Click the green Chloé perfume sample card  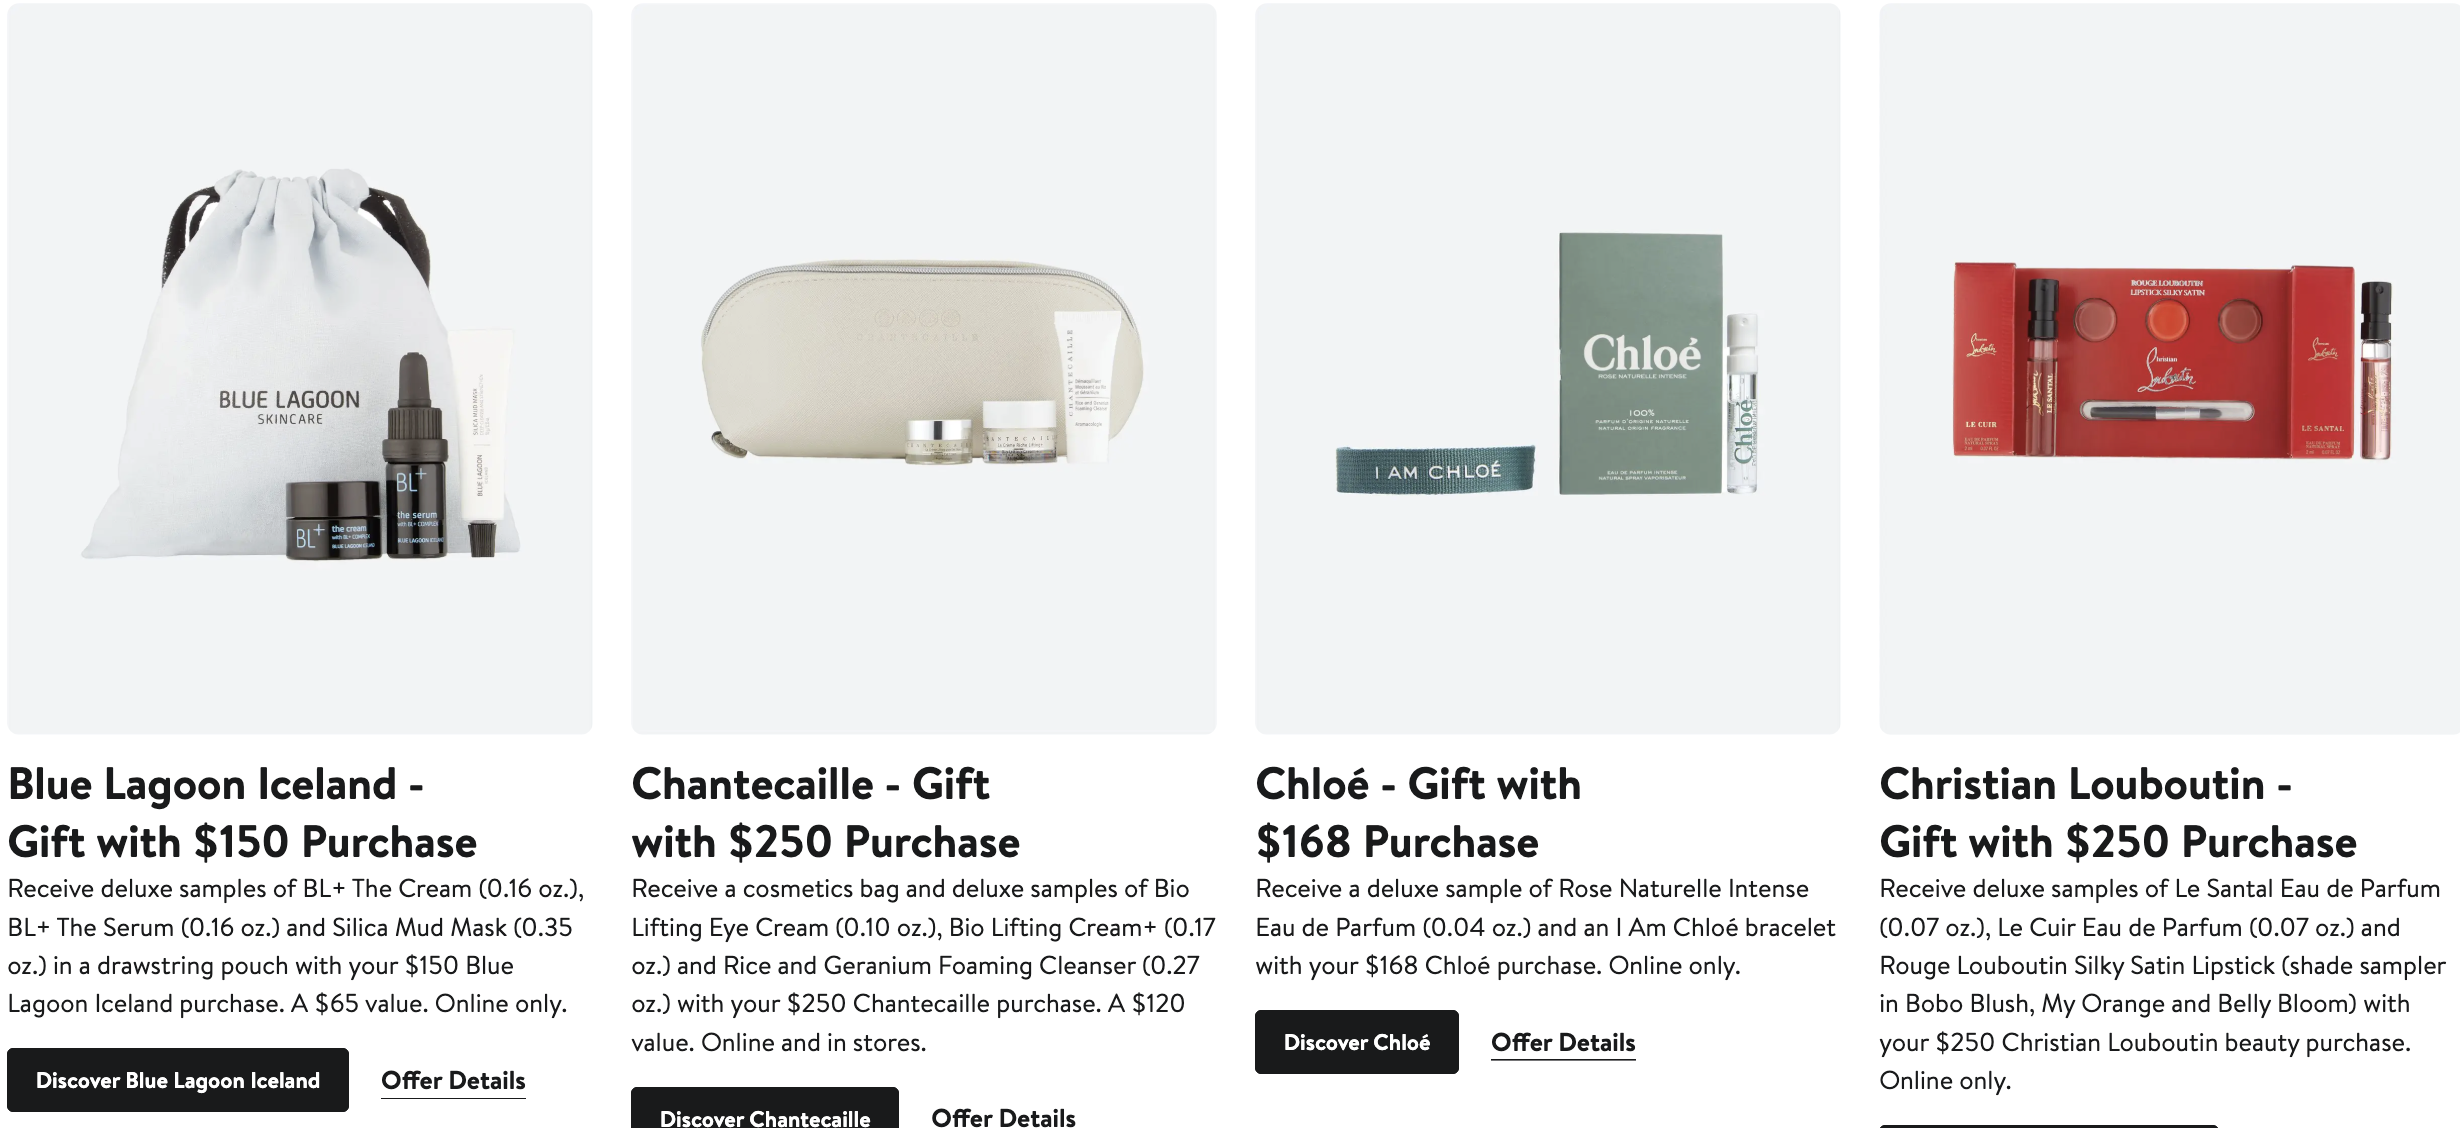click(x=1640, y=365)
